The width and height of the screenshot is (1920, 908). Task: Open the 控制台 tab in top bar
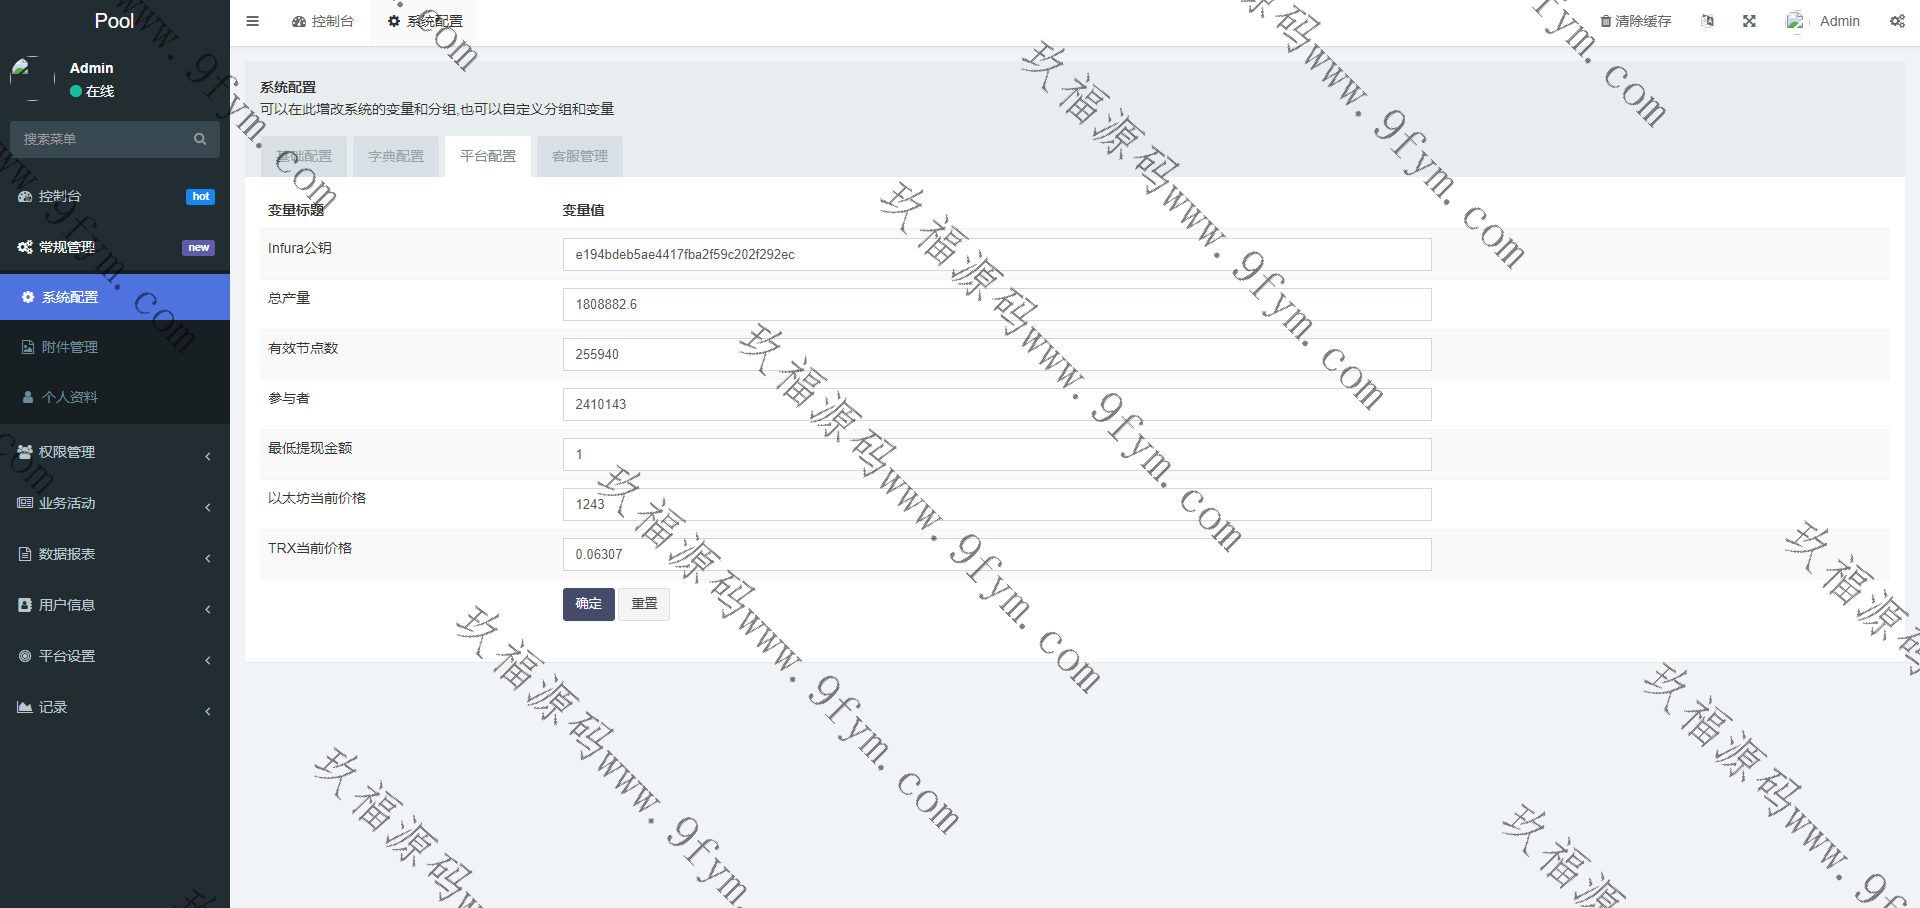tap(323, 21)
